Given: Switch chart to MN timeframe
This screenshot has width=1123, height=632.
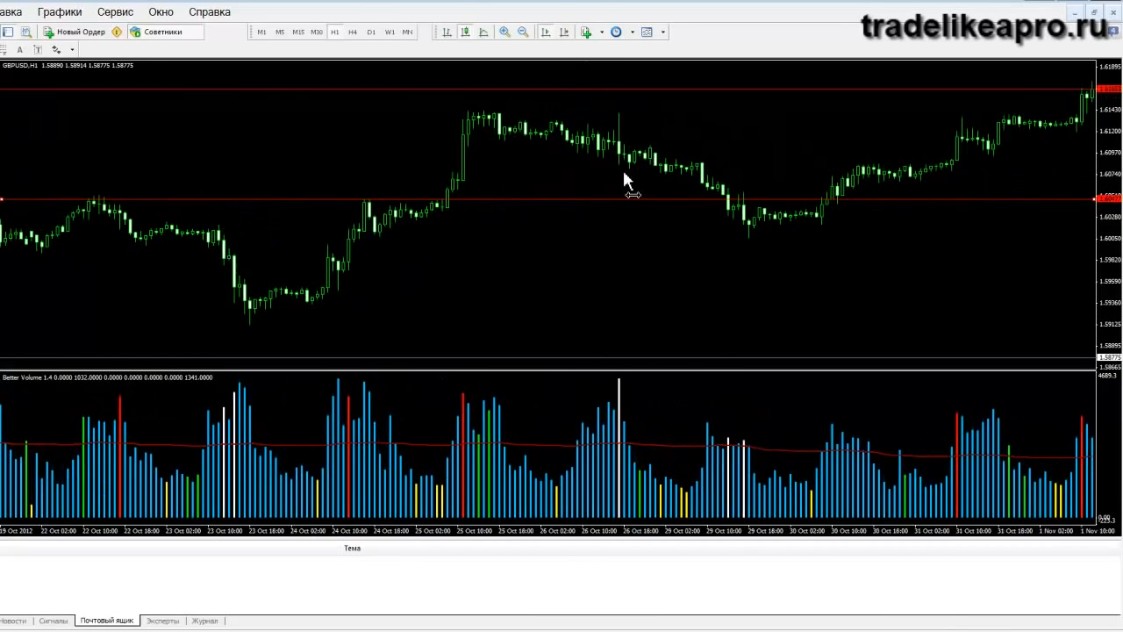Looking at the screenshot, I should tap(408, 32).
